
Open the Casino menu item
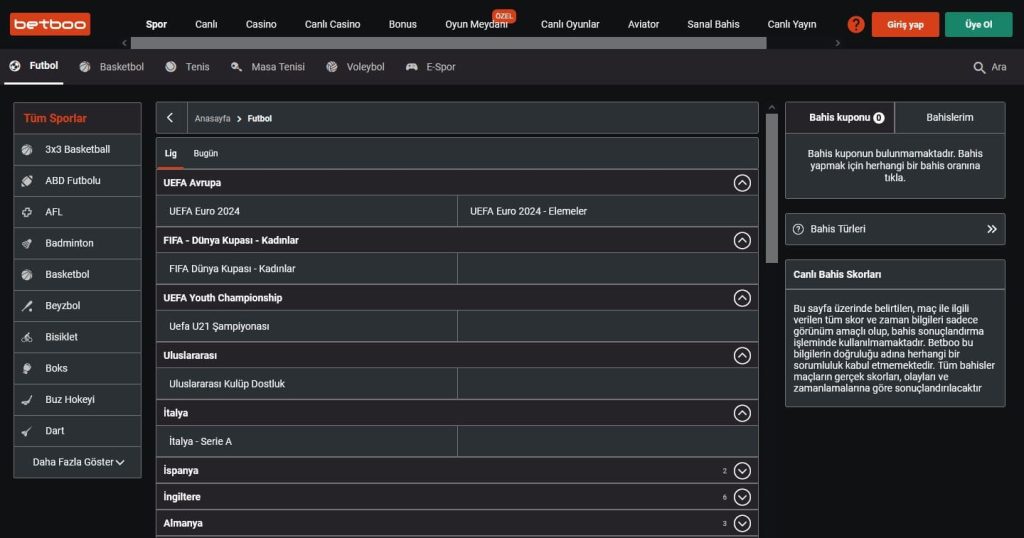click(x=261, y=24)
